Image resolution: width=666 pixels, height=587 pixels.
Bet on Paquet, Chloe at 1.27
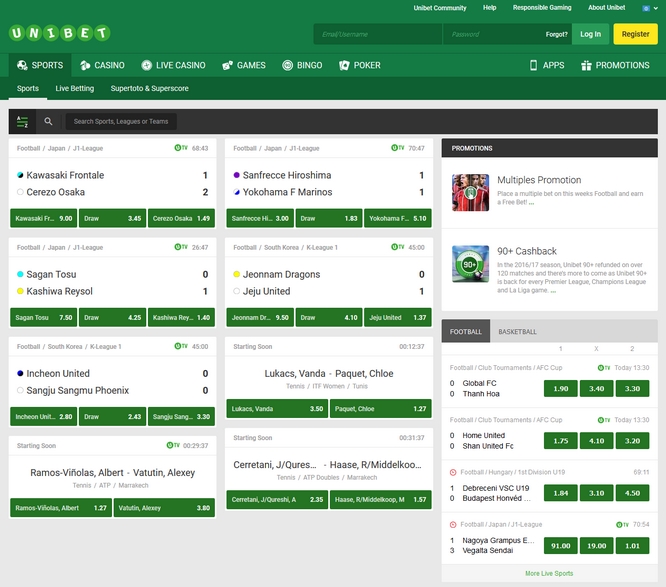pyautogui.click(x=381, y=409)
